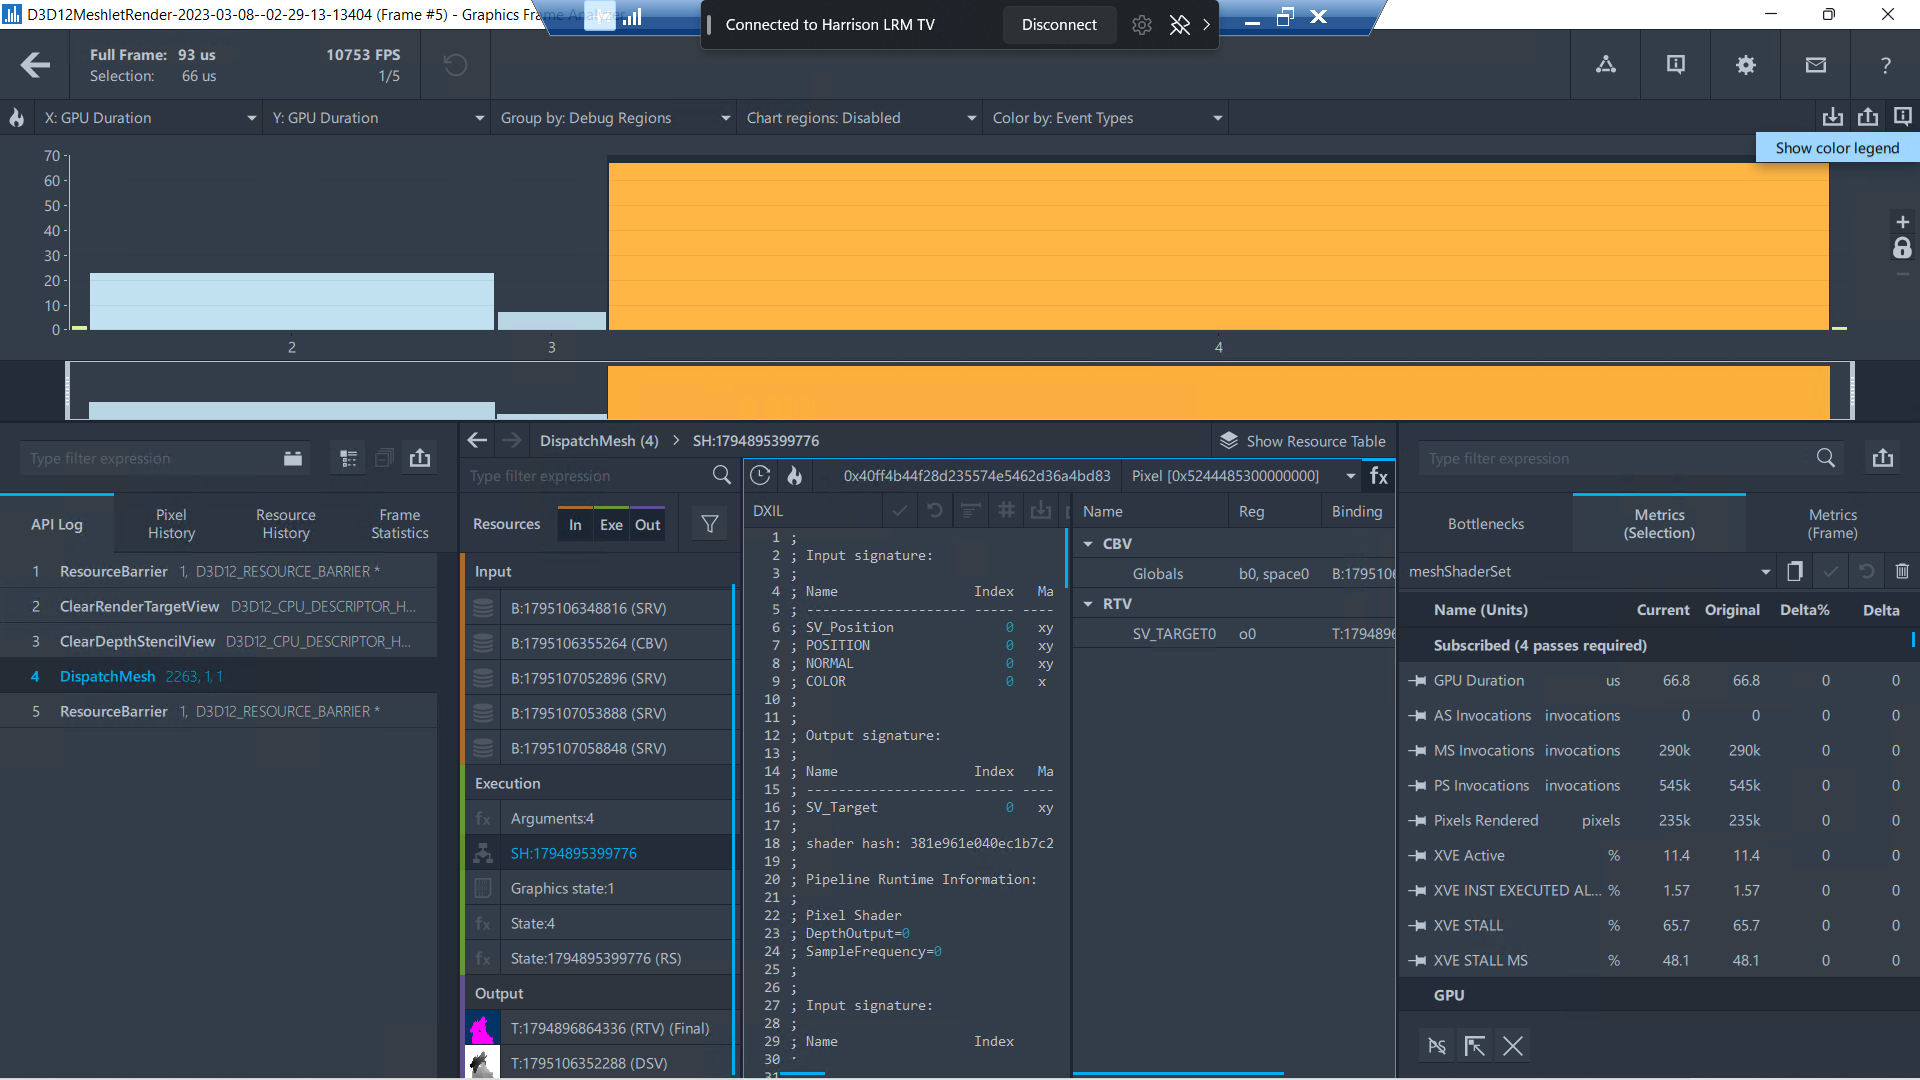This screenshot has height=1080, width=1920.
Task: Switch to the Metrics (Frame) tab
Action: pos(1833,524)
